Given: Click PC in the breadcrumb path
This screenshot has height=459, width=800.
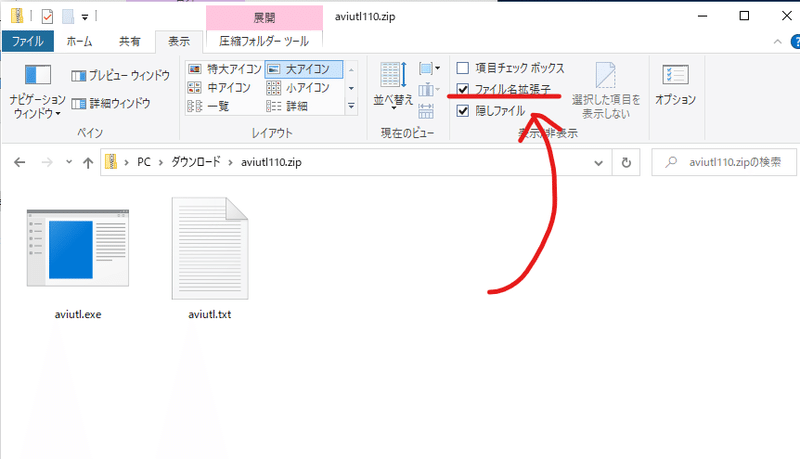Looking at the screenshot, I should (144, 162).
